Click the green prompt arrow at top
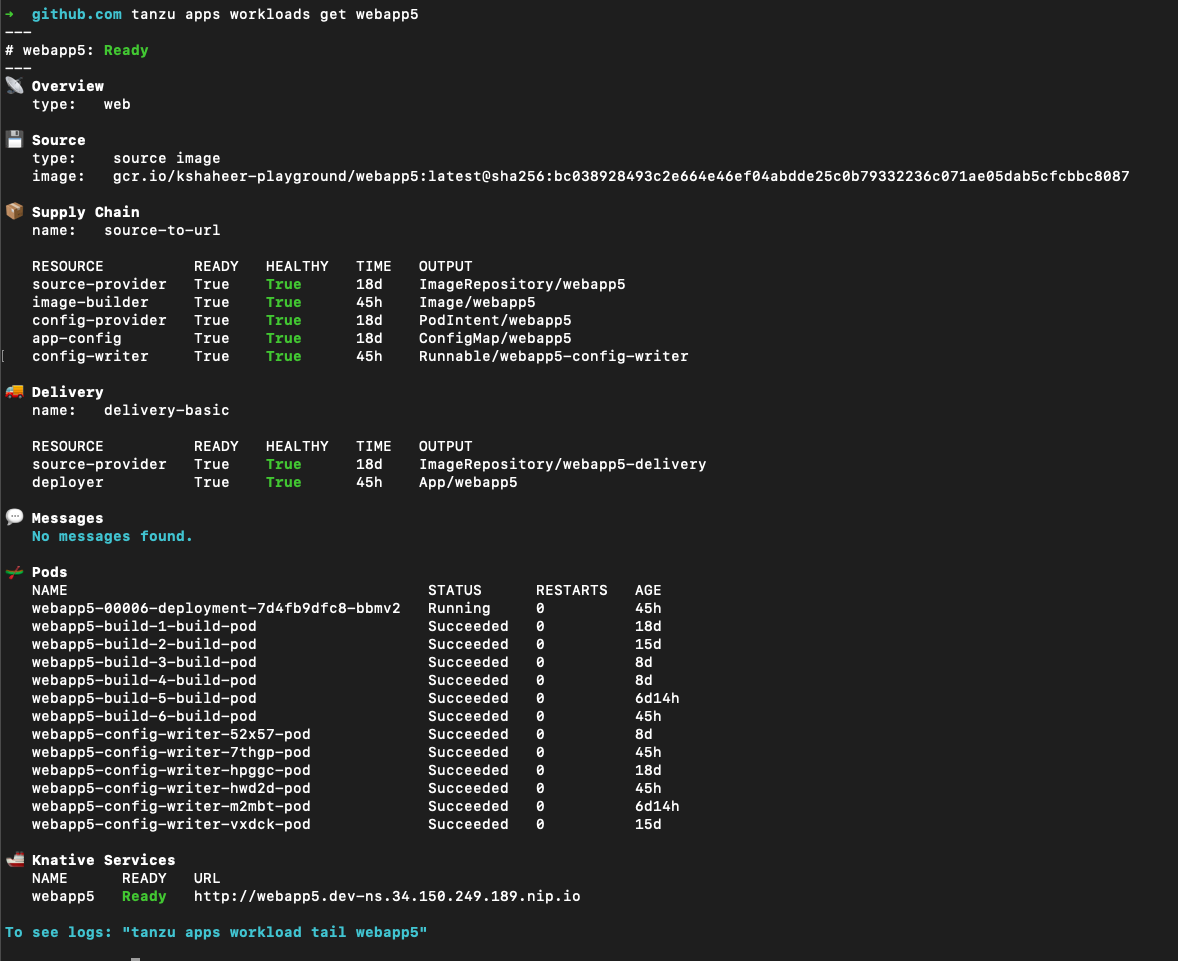1178x961 pixels. [x=10, y=14]
